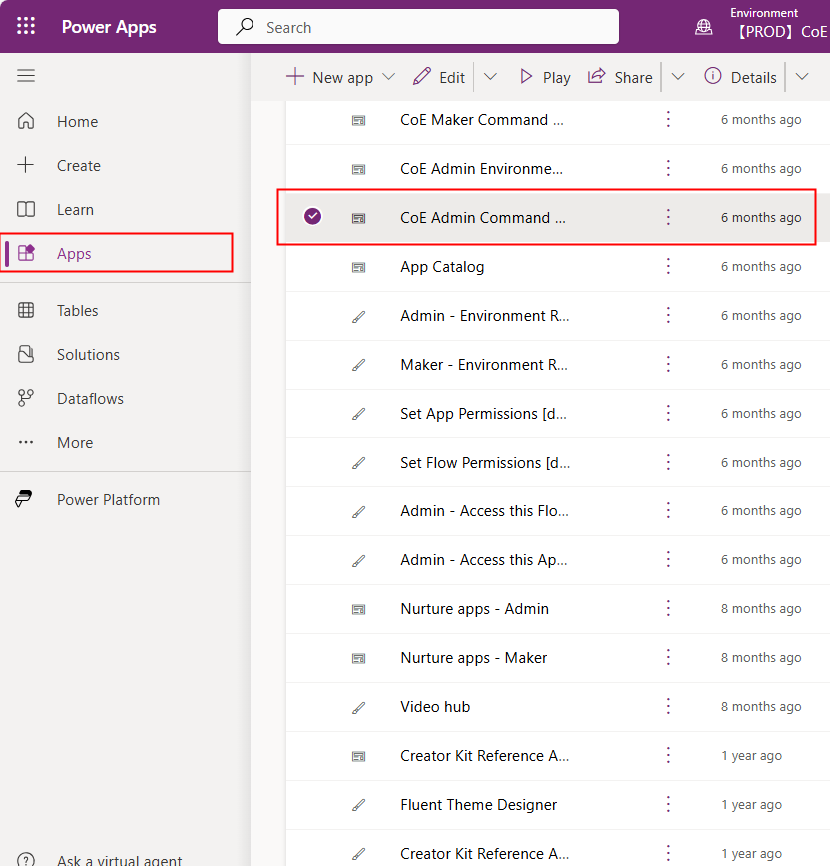This screenshot has width=830, height=866.
Task: Open Admin - Access this Ap... app
Action: pyautogui.click(x=483, y=559)
